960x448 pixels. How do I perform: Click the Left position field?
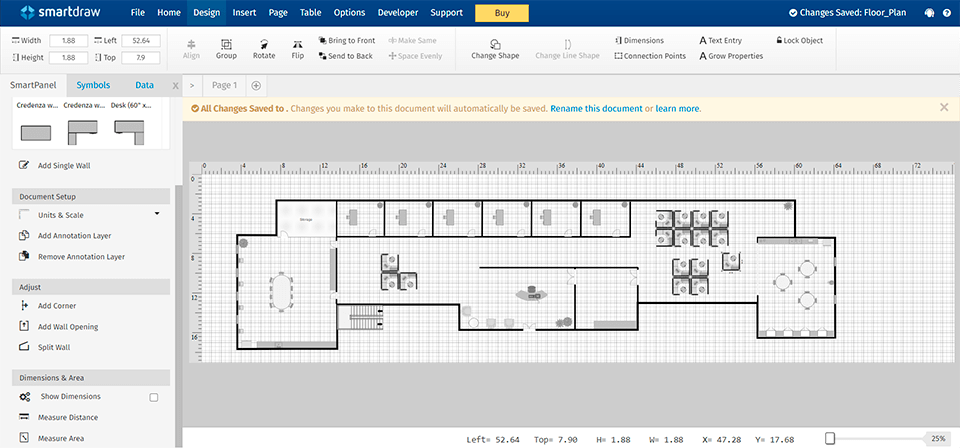141,41
